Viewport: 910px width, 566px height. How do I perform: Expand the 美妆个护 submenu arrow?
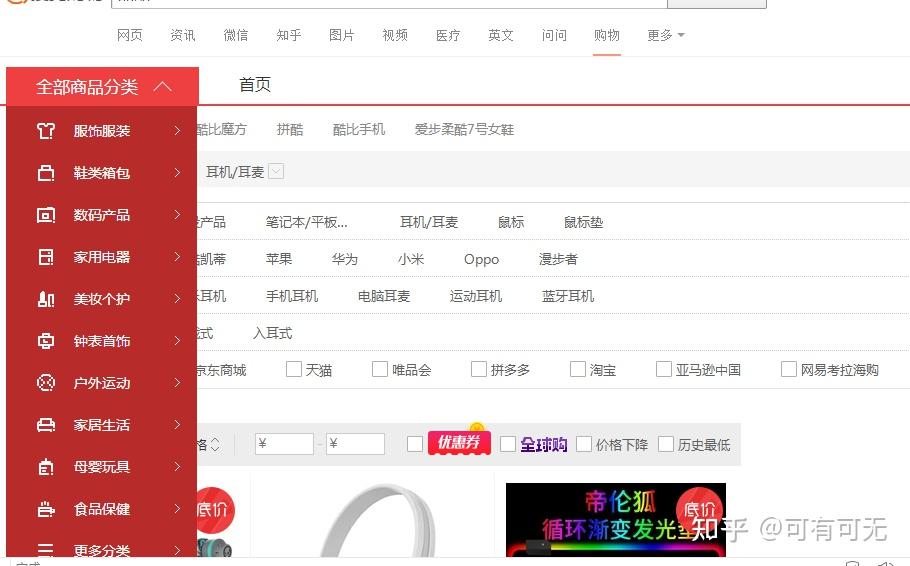pos(177,298)
